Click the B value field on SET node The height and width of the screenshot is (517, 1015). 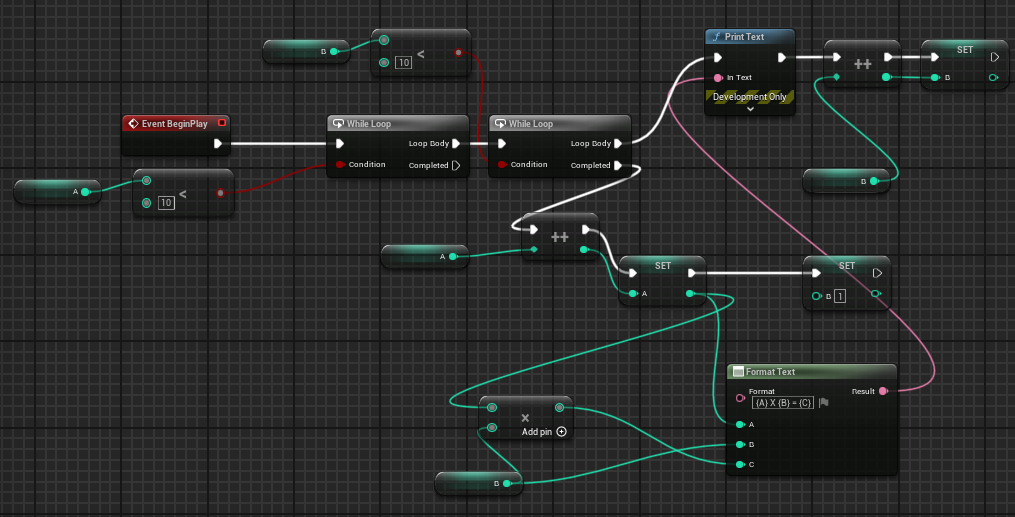(840, 296)
